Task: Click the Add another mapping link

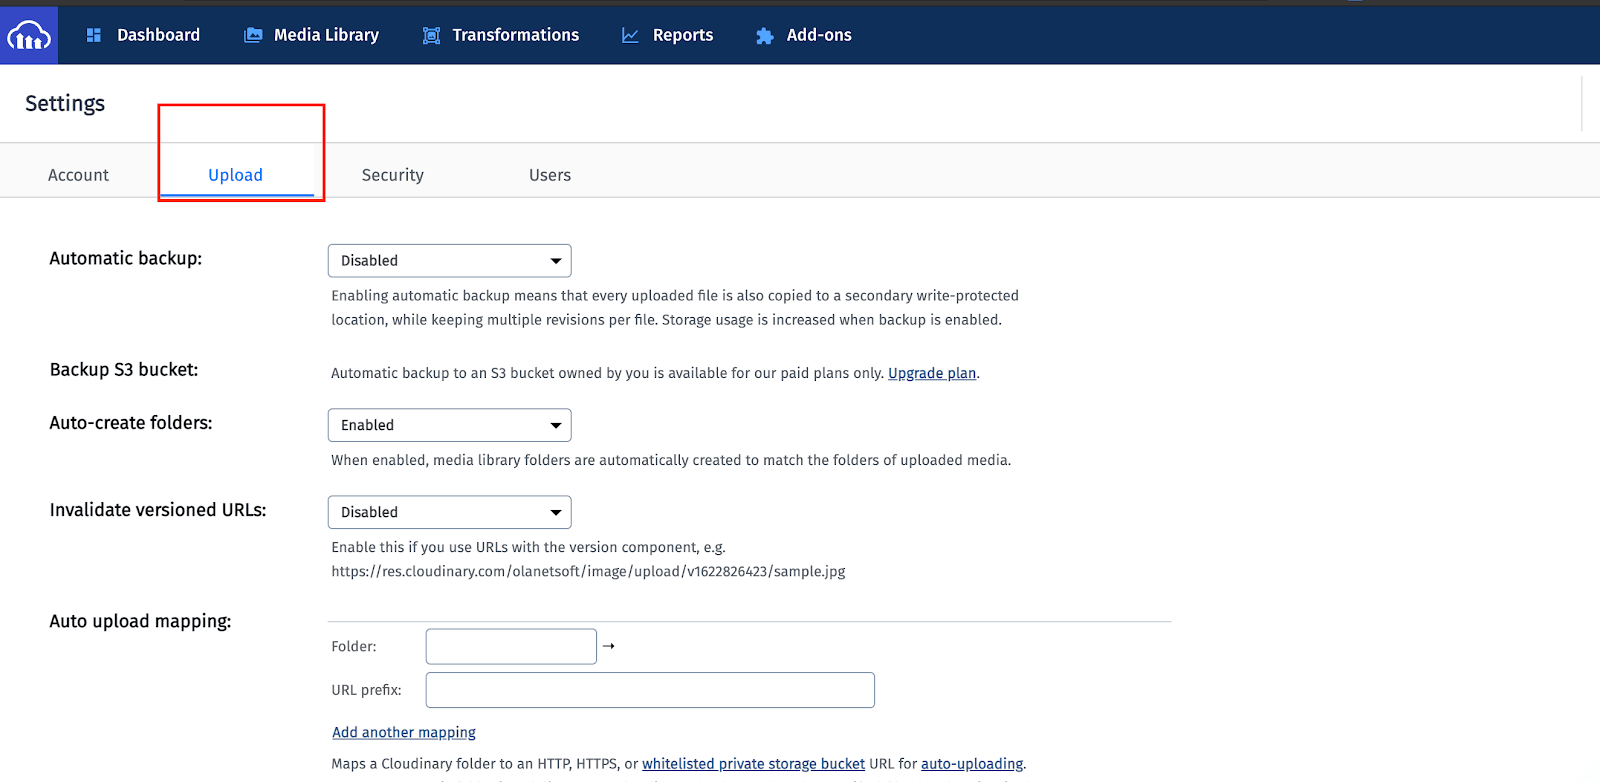Action: tap(404, 732)
